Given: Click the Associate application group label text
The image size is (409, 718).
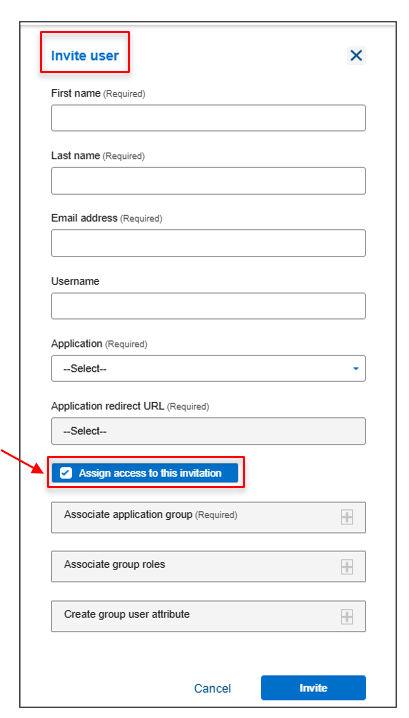Looking at the screenshot, I should 128,514.
